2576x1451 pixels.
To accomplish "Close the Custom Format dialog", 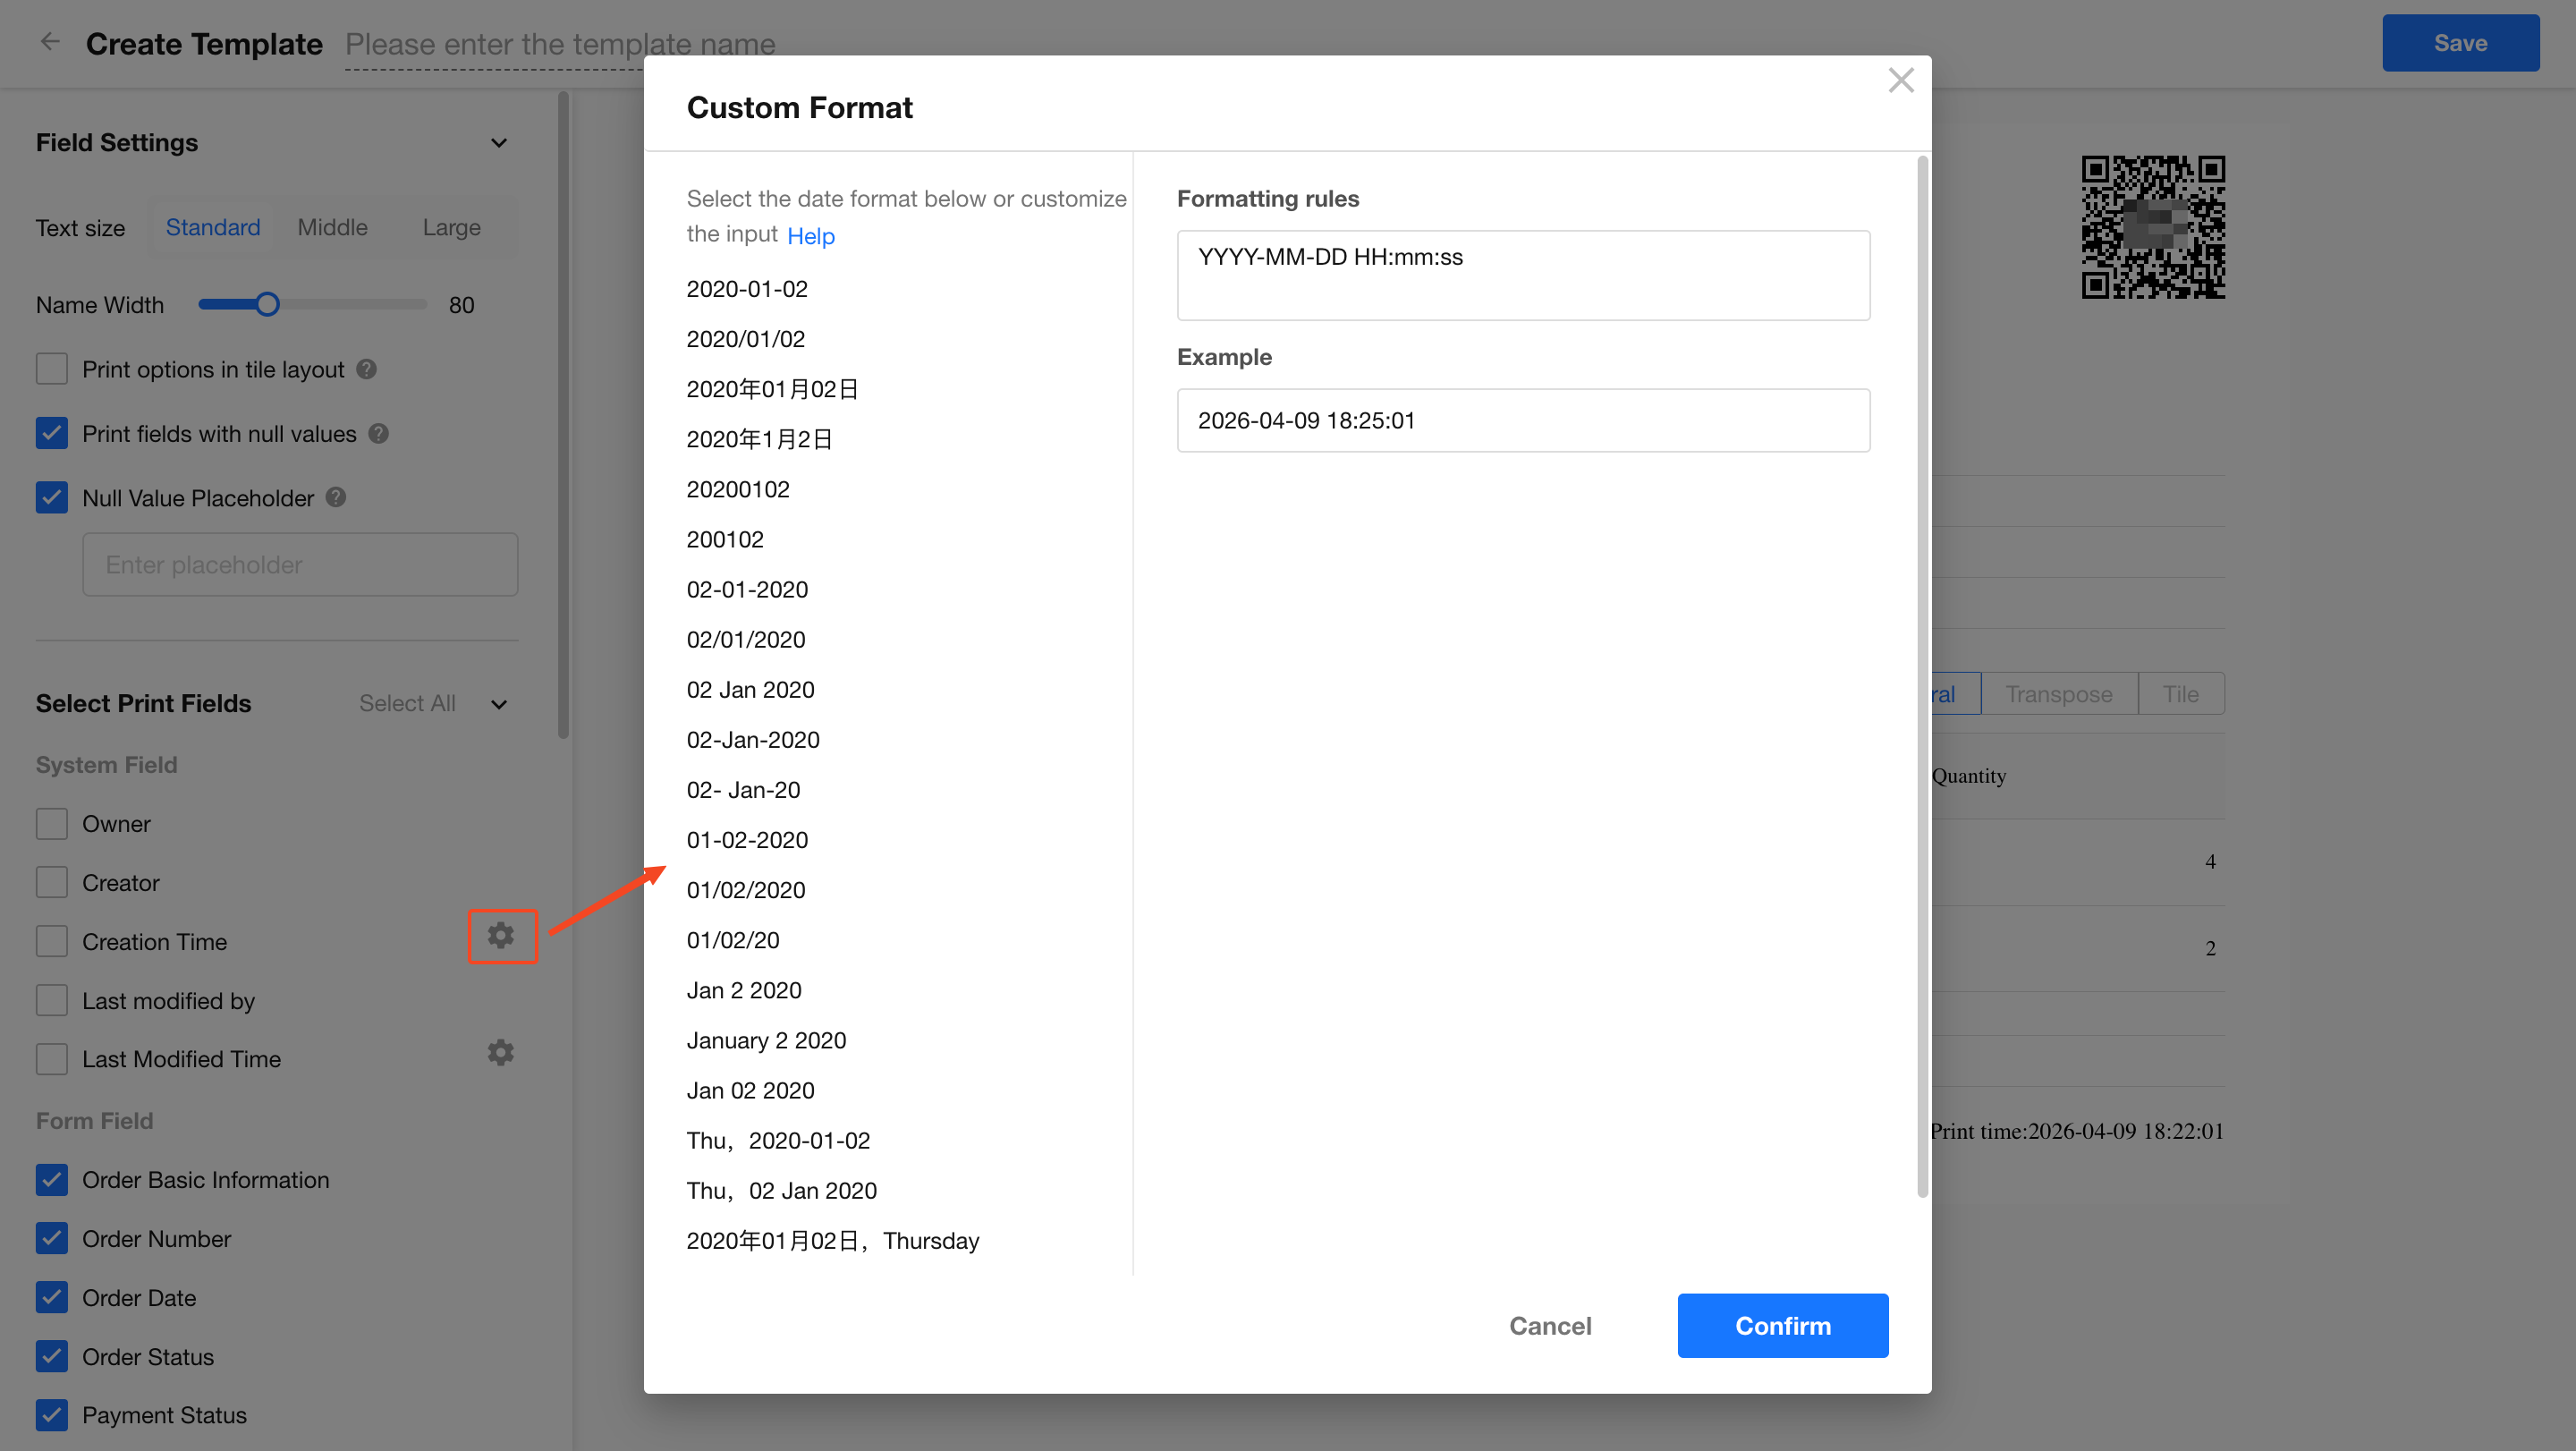I will pos(1900,80).
